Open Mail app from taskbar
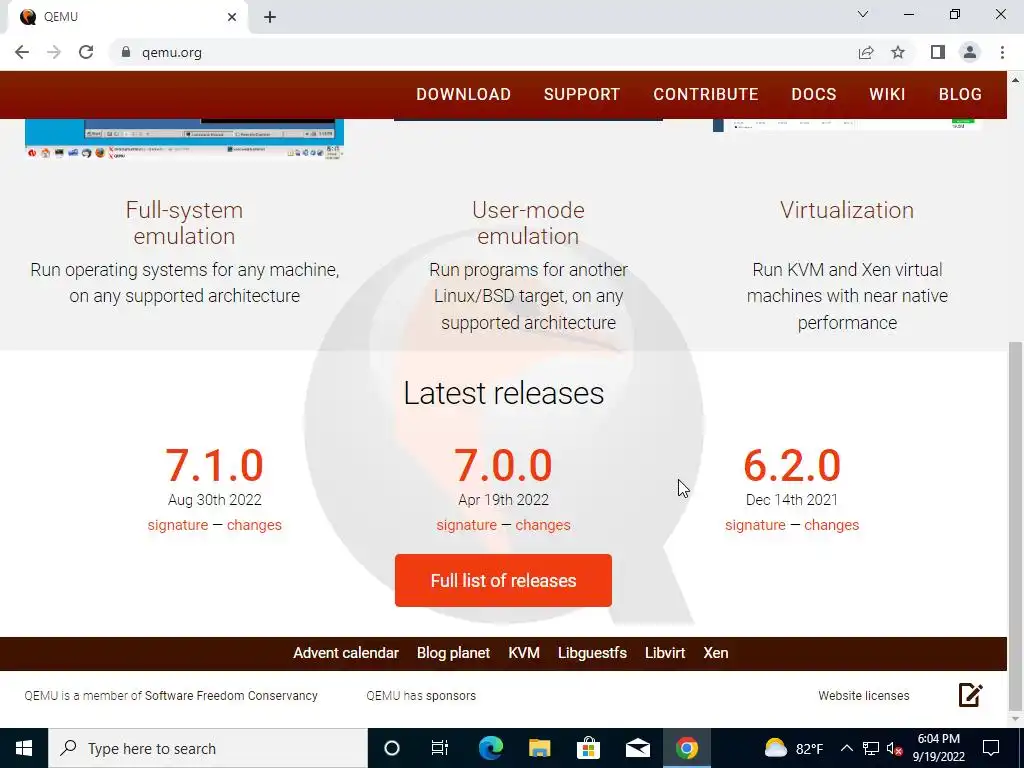 [637, 748]
